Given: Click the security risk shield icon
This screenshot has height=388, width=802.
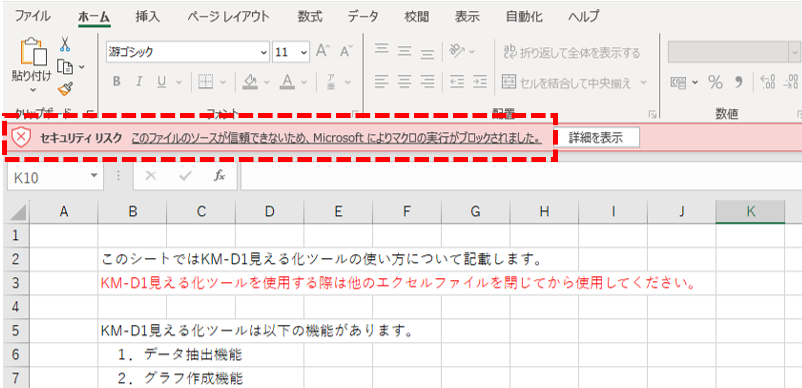Looking at the screenshot, I should (x=21, y=137).
